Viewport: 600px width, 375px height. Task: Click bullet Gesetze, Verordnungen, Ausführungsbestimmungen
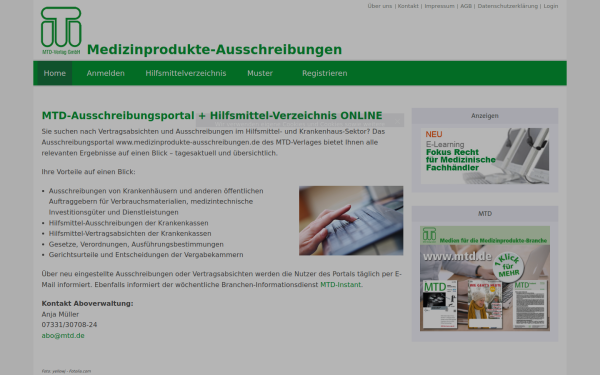click(x=136, y=244)
